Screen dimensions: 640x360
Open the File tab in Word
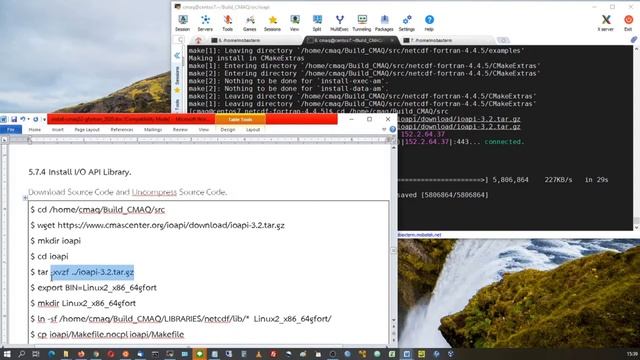11,129
